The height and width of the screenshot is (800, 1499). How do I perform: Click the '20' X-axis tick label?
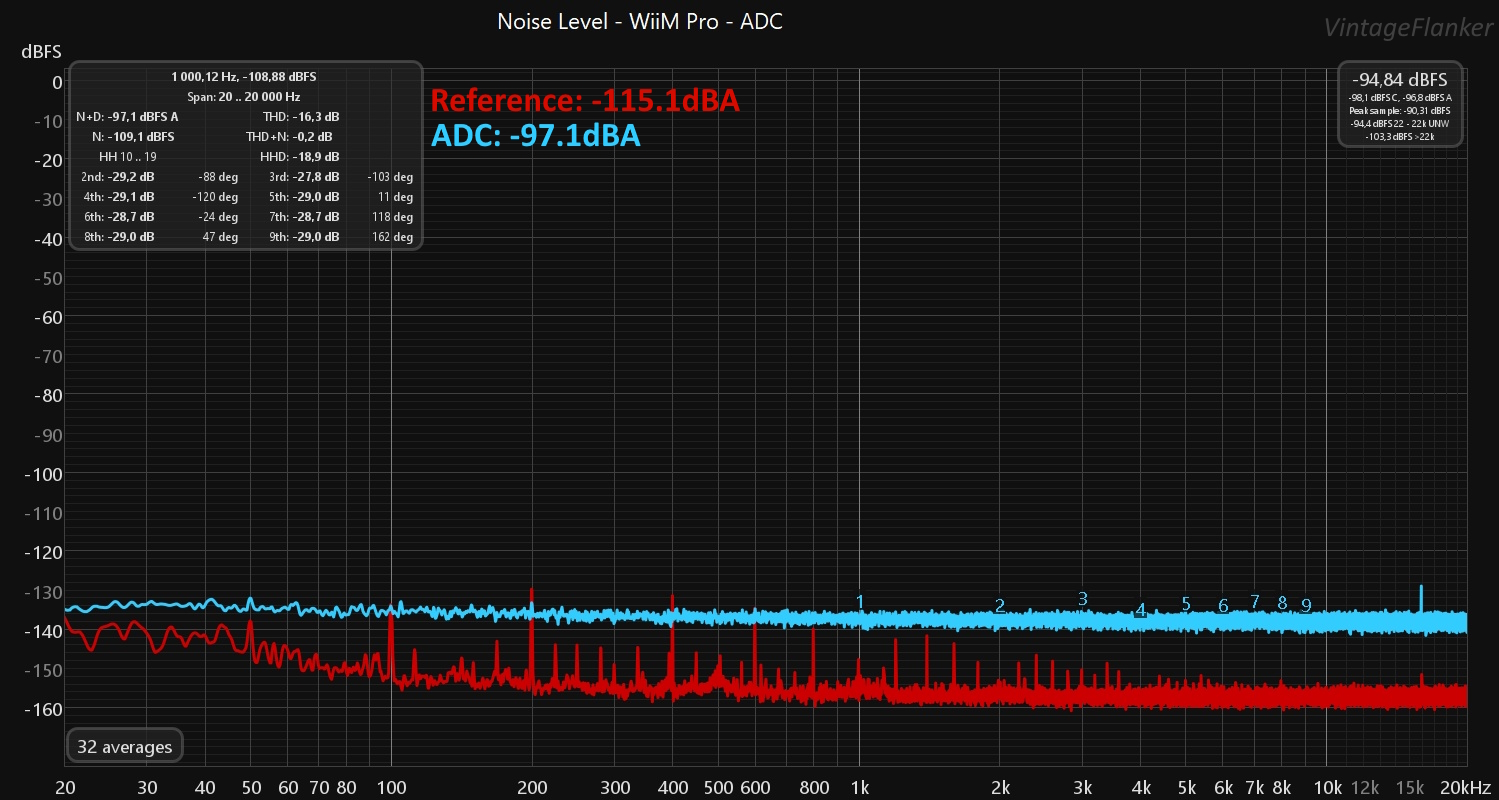click(64, 786)
